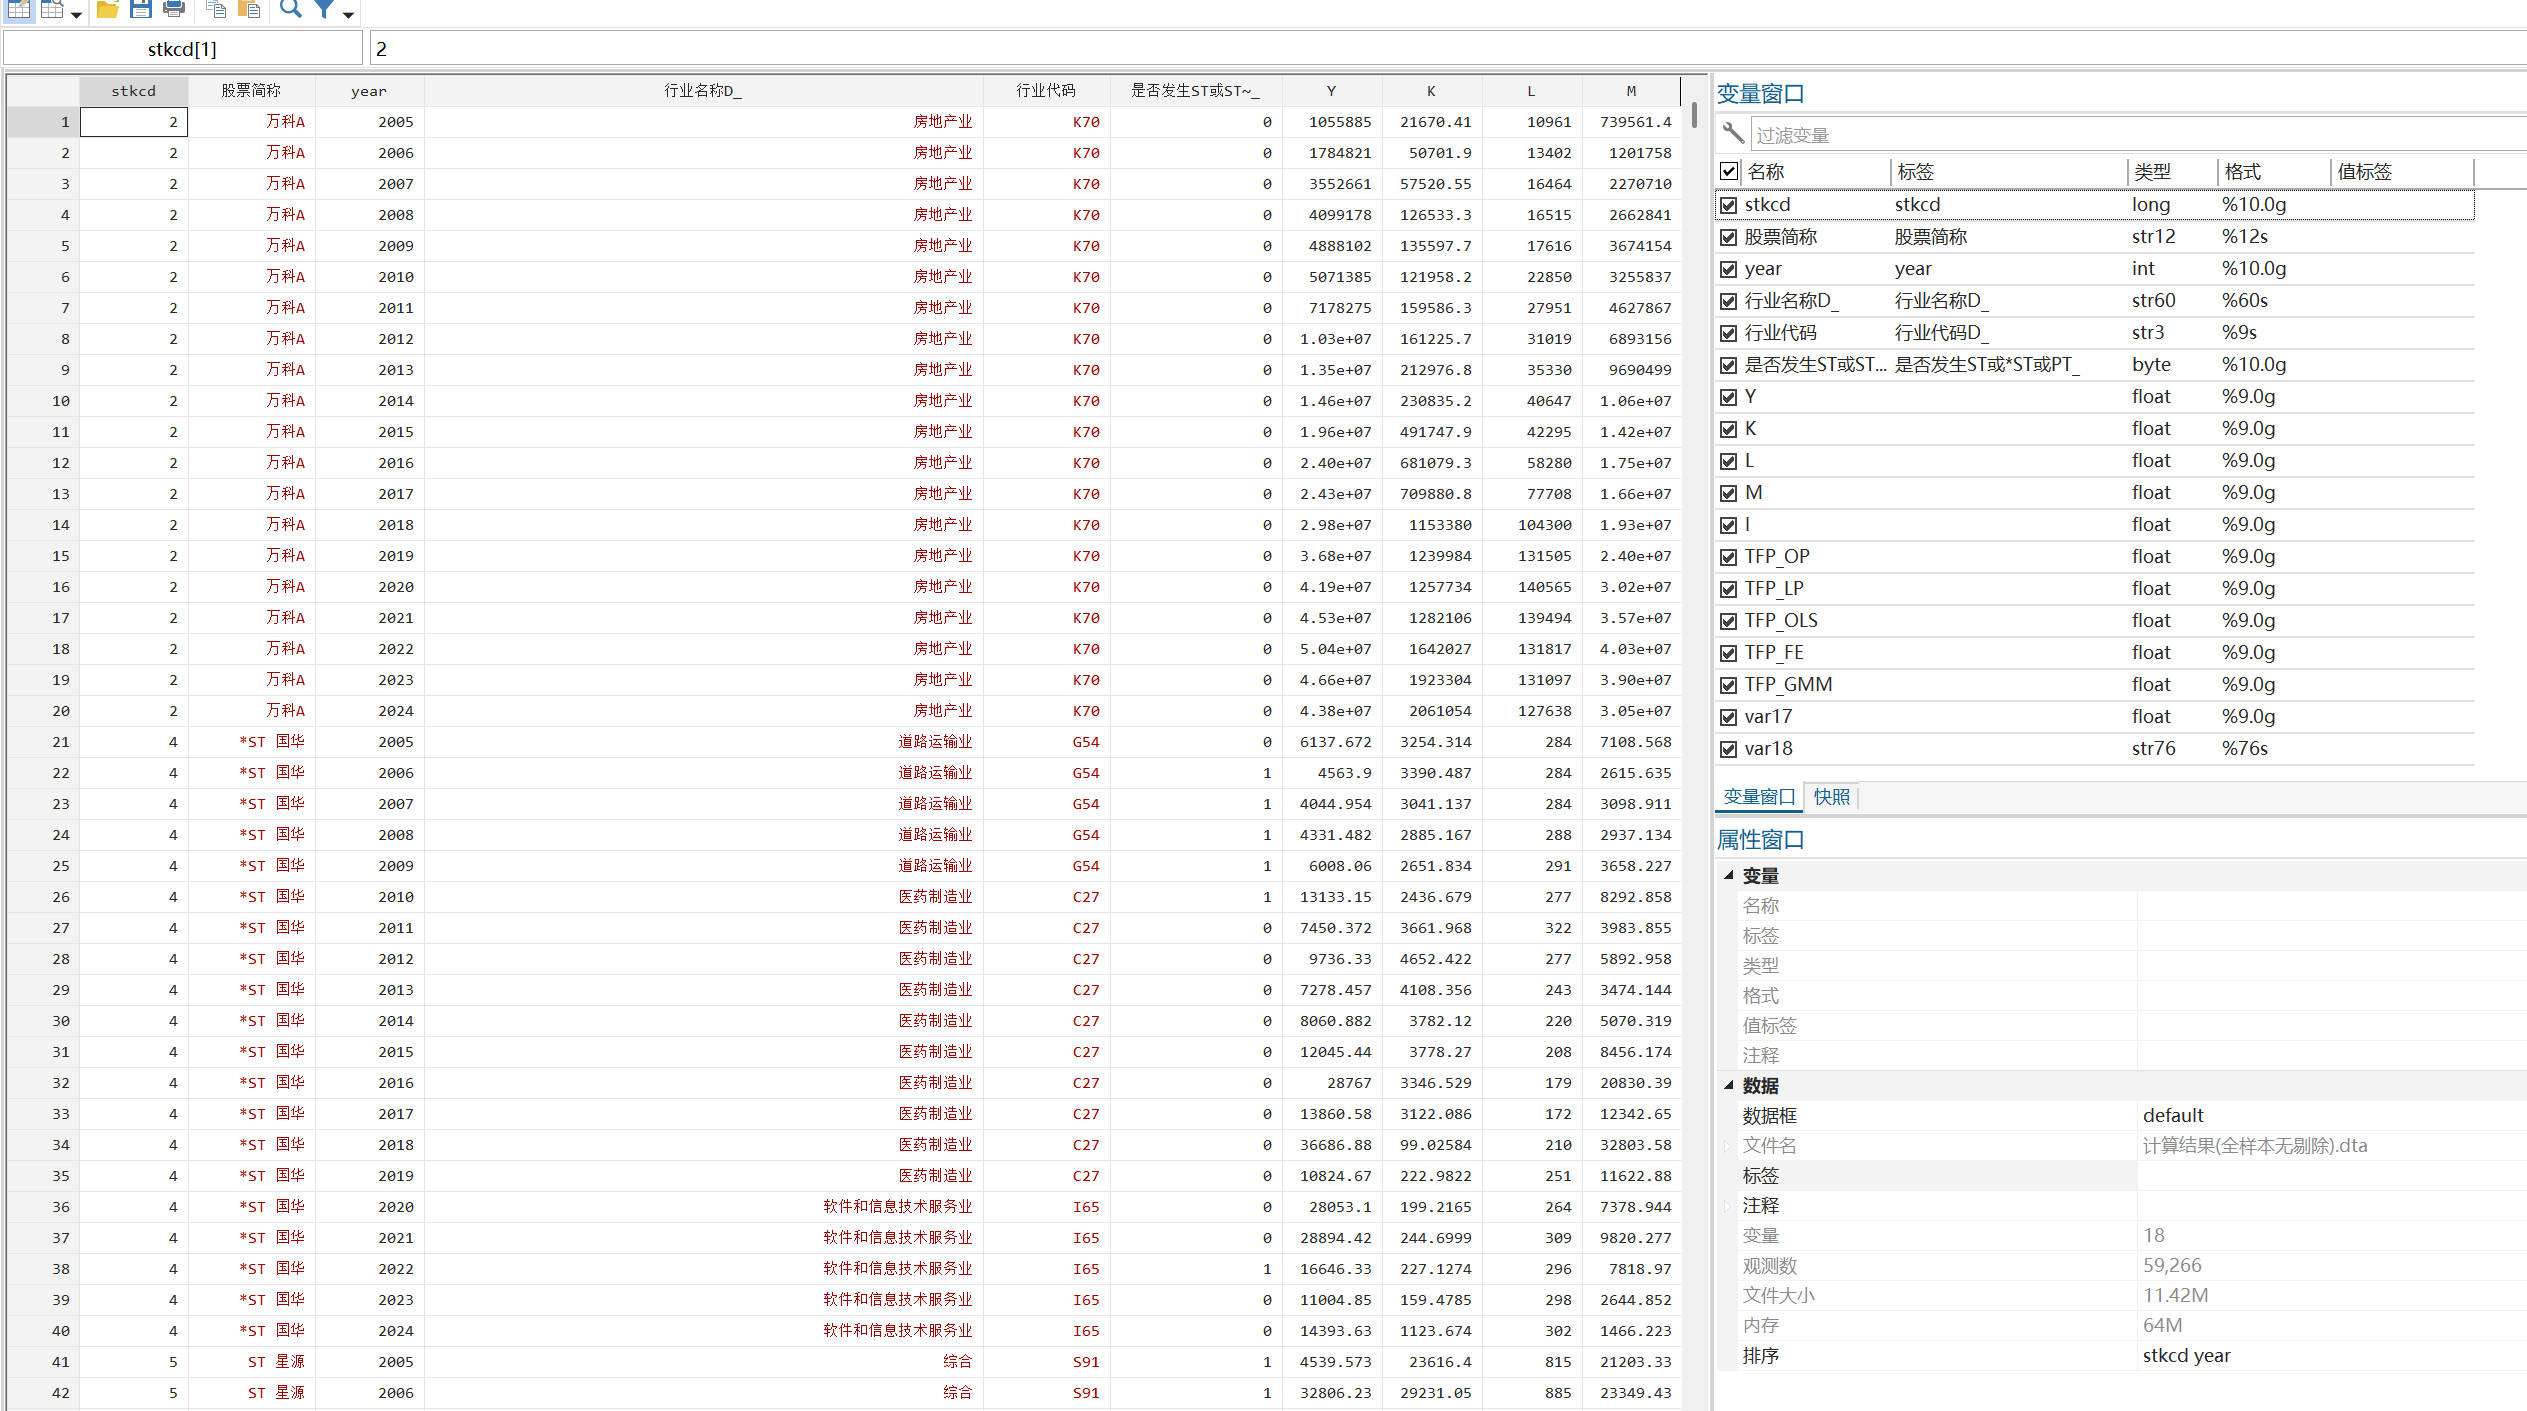Collapse the 数据 section in properties panel
Image resolution: width=2527 pixels, height=1411 pixels.
(x=1728, y=1085)
